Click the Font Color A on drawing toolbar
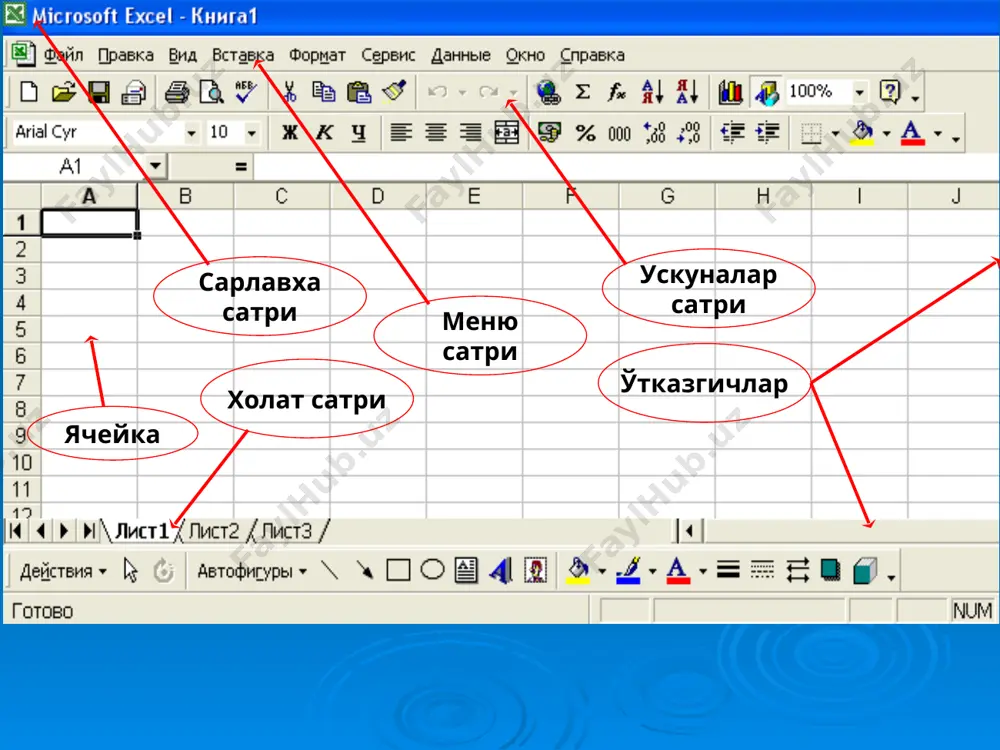The height and width of the screenshot is (750, 1000). [x=678, y=570]
